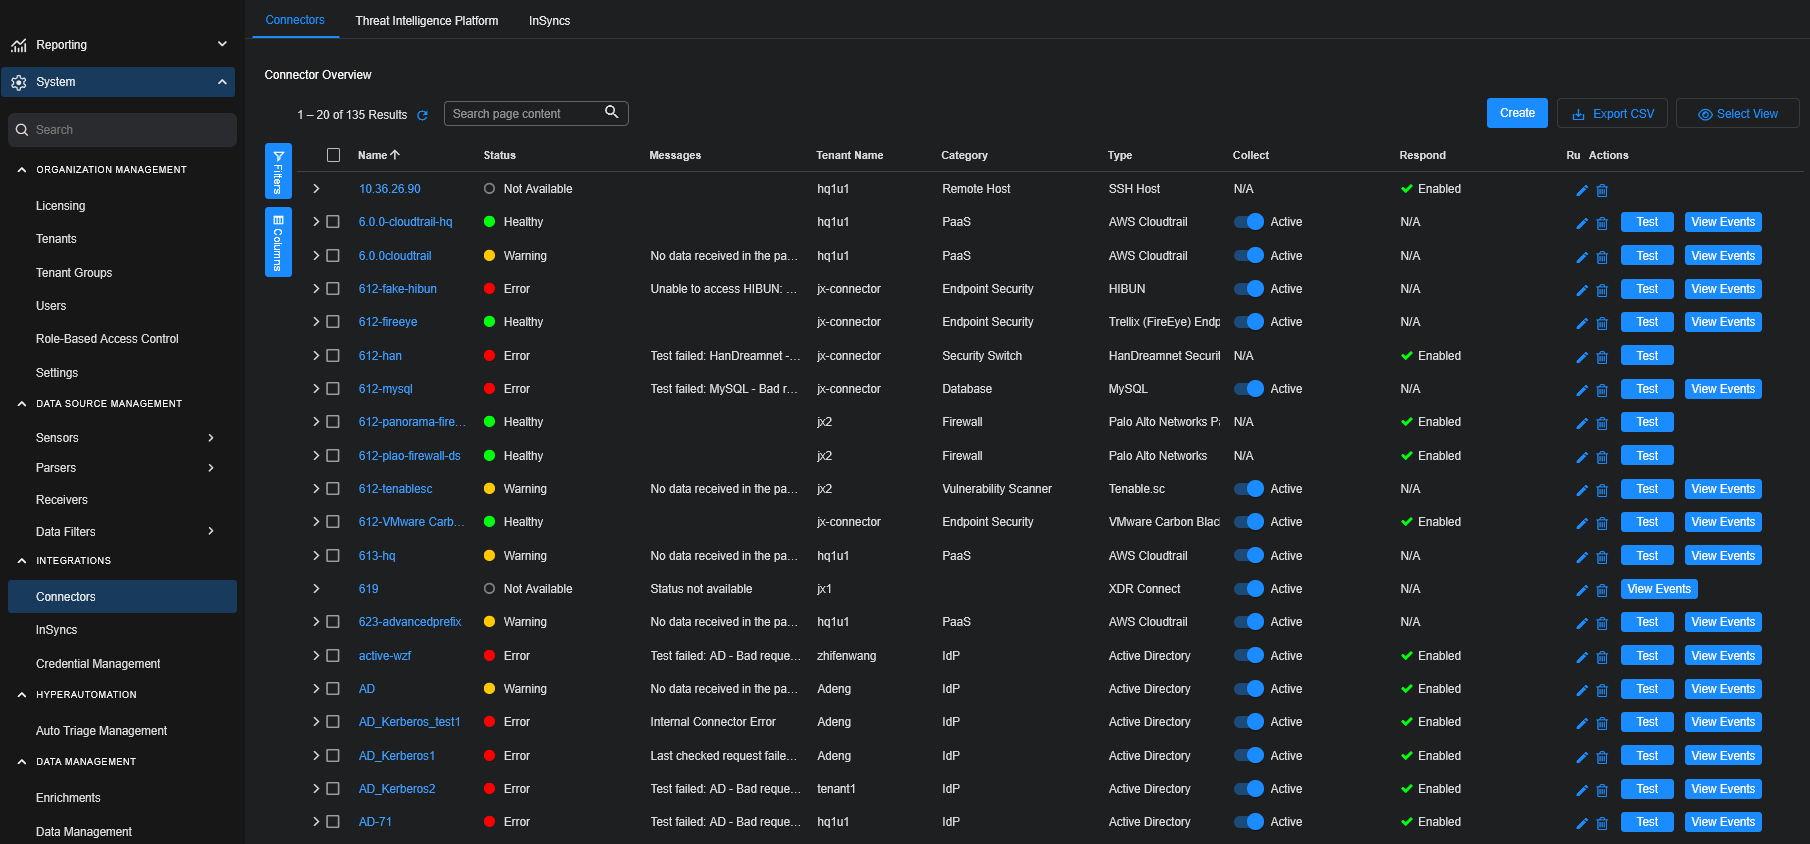Select the checkbox for 612-fireeye row
This screenshot has width=1810, height=844.
pyautogui.click(x=333, y=322)
